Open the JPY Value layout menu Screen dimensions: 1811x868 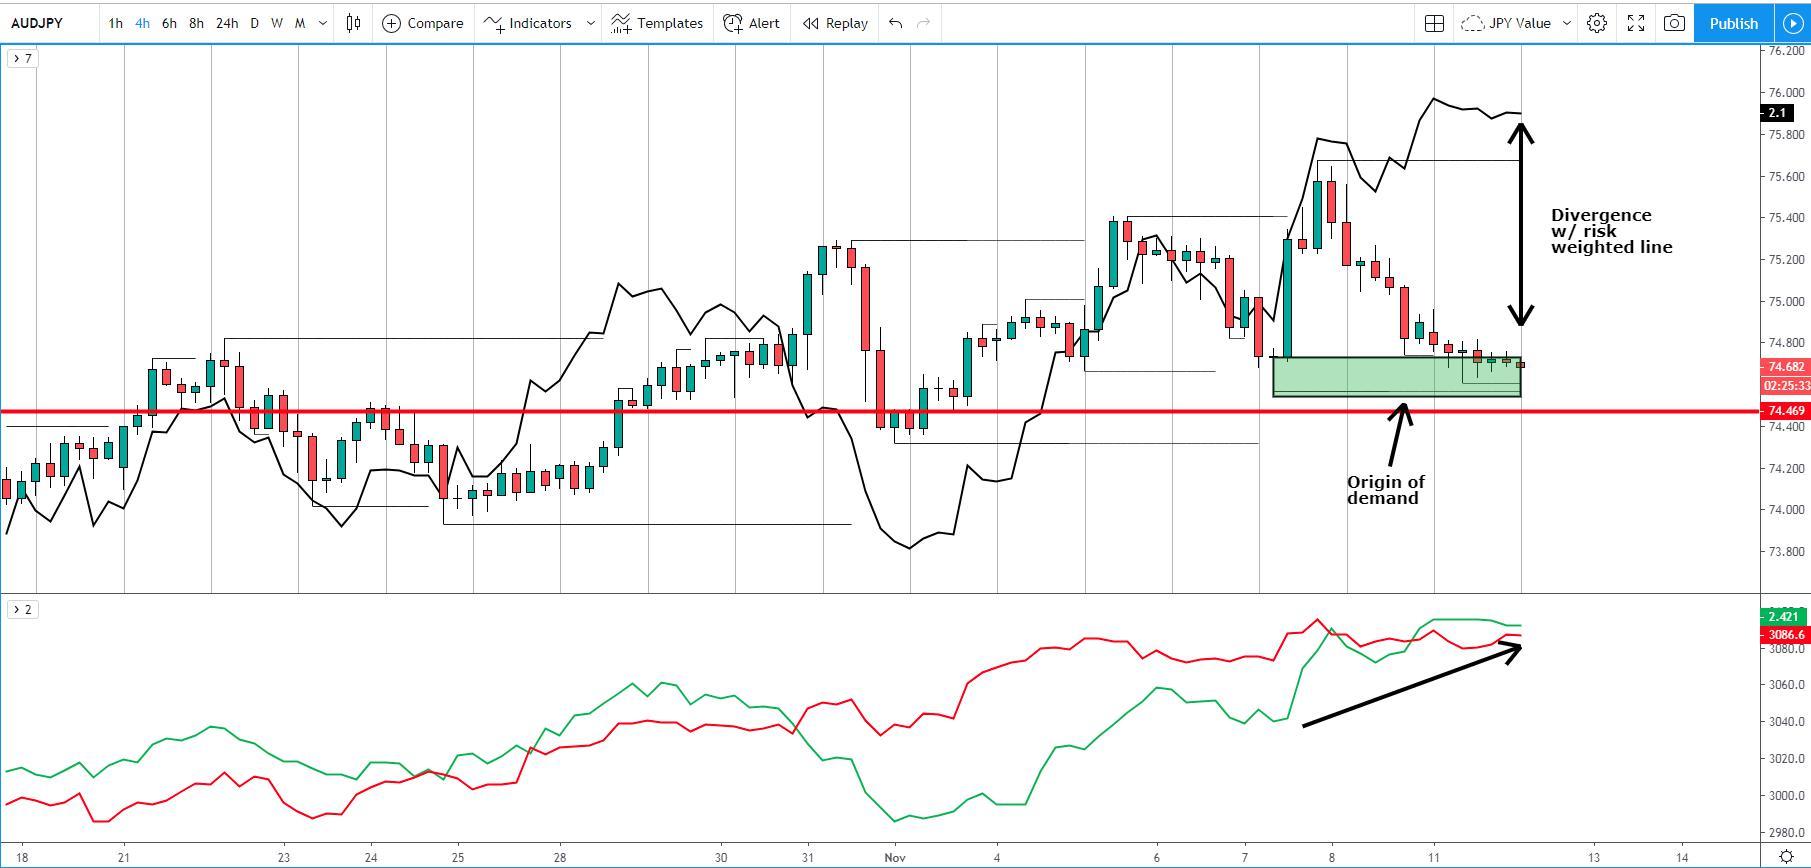coord(1516,23)
